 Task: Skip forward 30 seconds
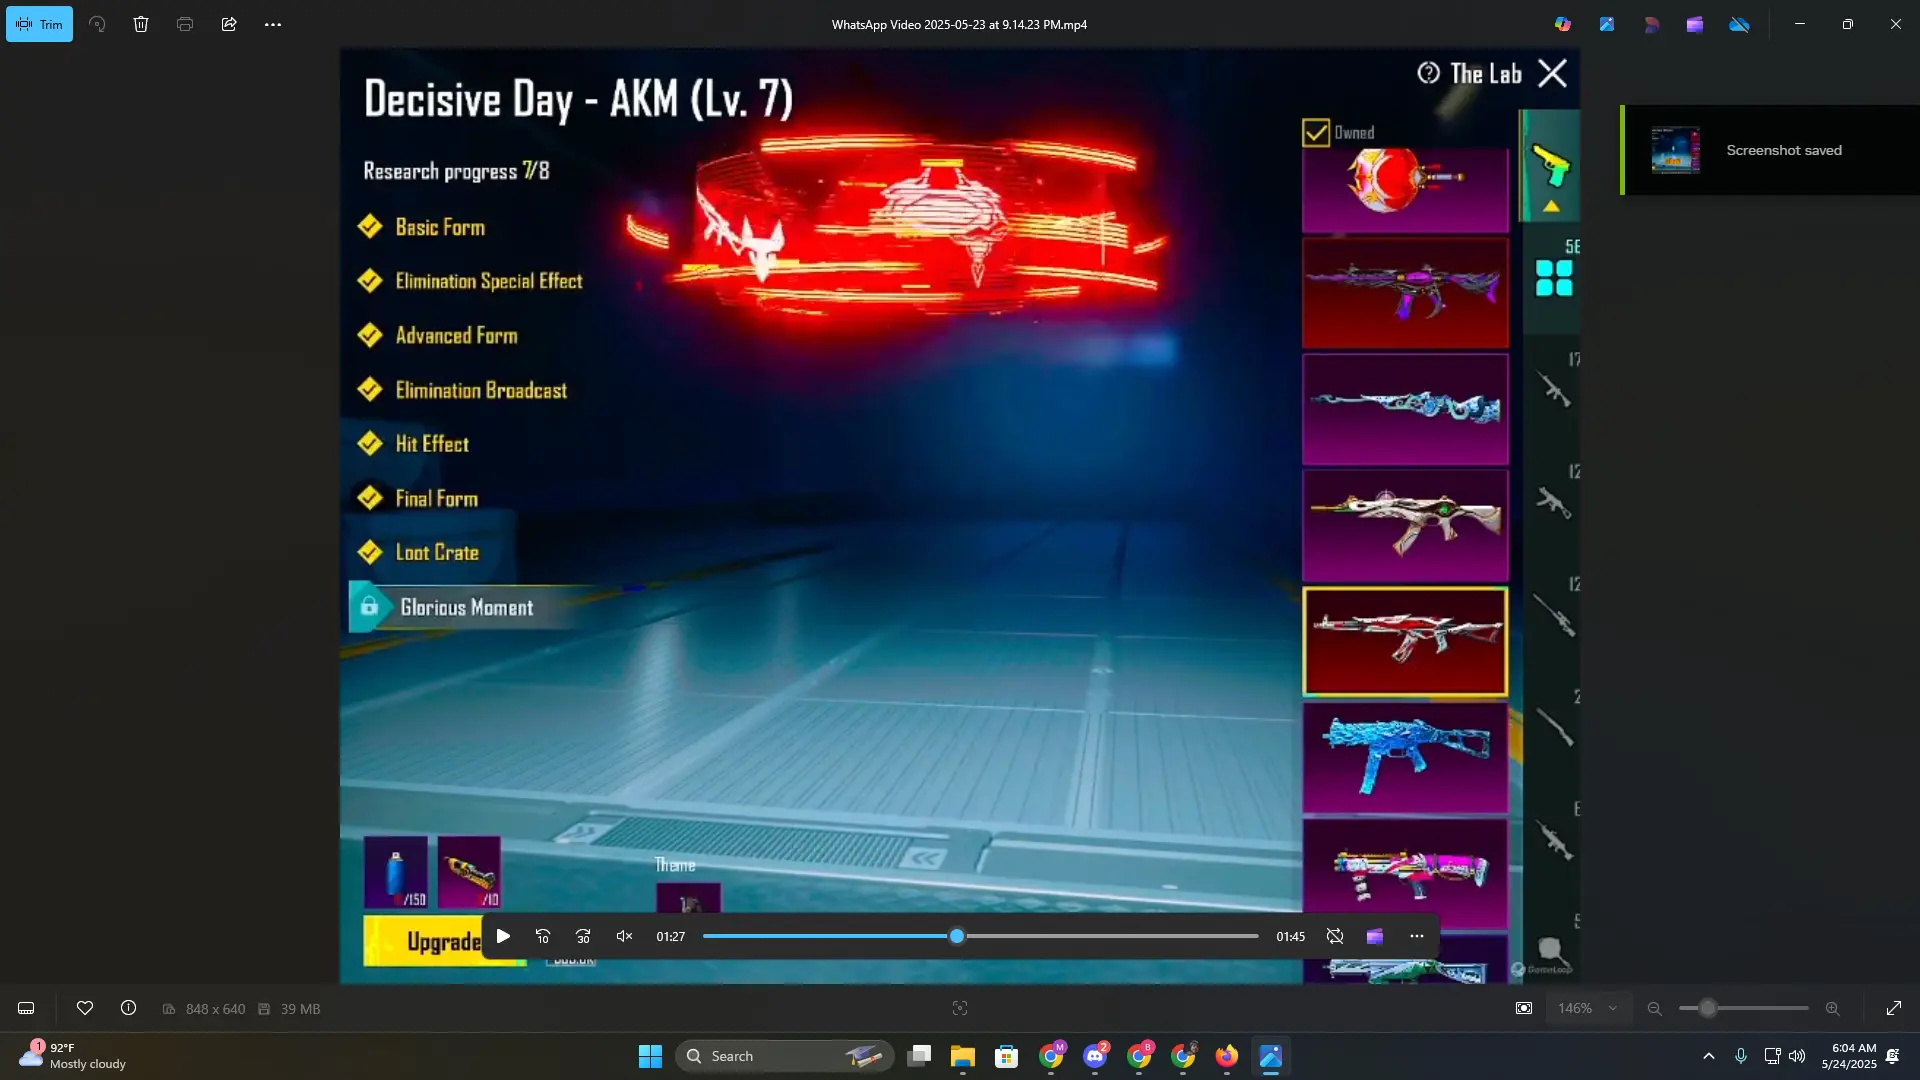(583, 936)
